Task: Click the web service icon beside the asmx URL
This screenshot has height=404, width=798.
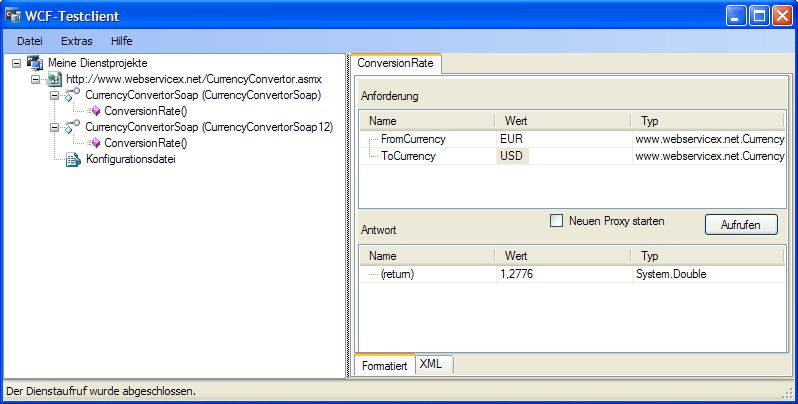Action: (54, 79)
